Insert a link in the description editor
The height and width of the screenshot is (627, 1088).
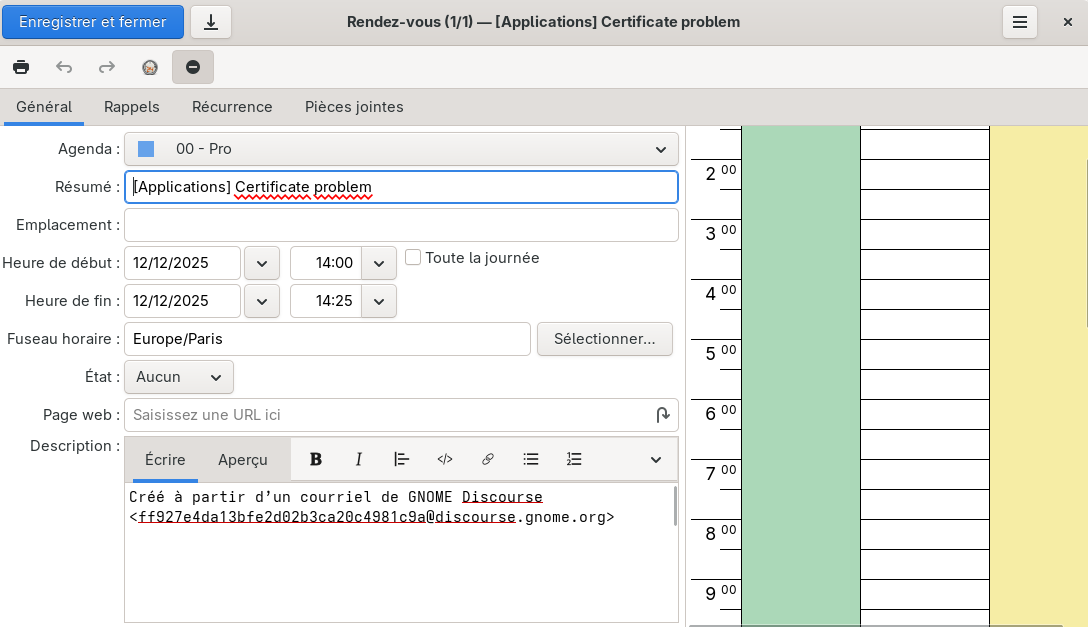click(488, 459)
